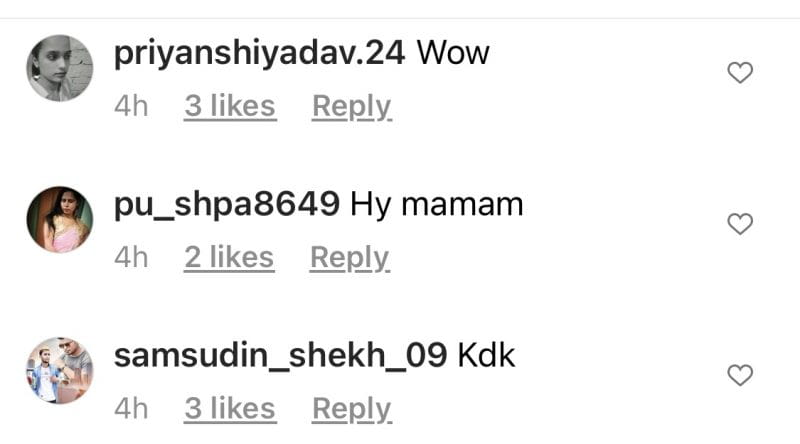800x444 pixels.
Task: Reply to pu_shpa8649's comment
Action: pyautogui.click(x=350, y=258)
